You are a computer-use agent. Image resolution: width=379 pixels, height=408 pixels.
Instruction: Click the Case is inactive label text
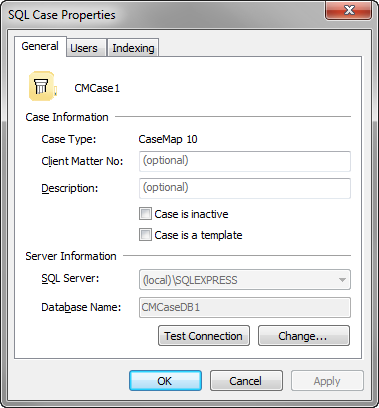click(191, 214)
